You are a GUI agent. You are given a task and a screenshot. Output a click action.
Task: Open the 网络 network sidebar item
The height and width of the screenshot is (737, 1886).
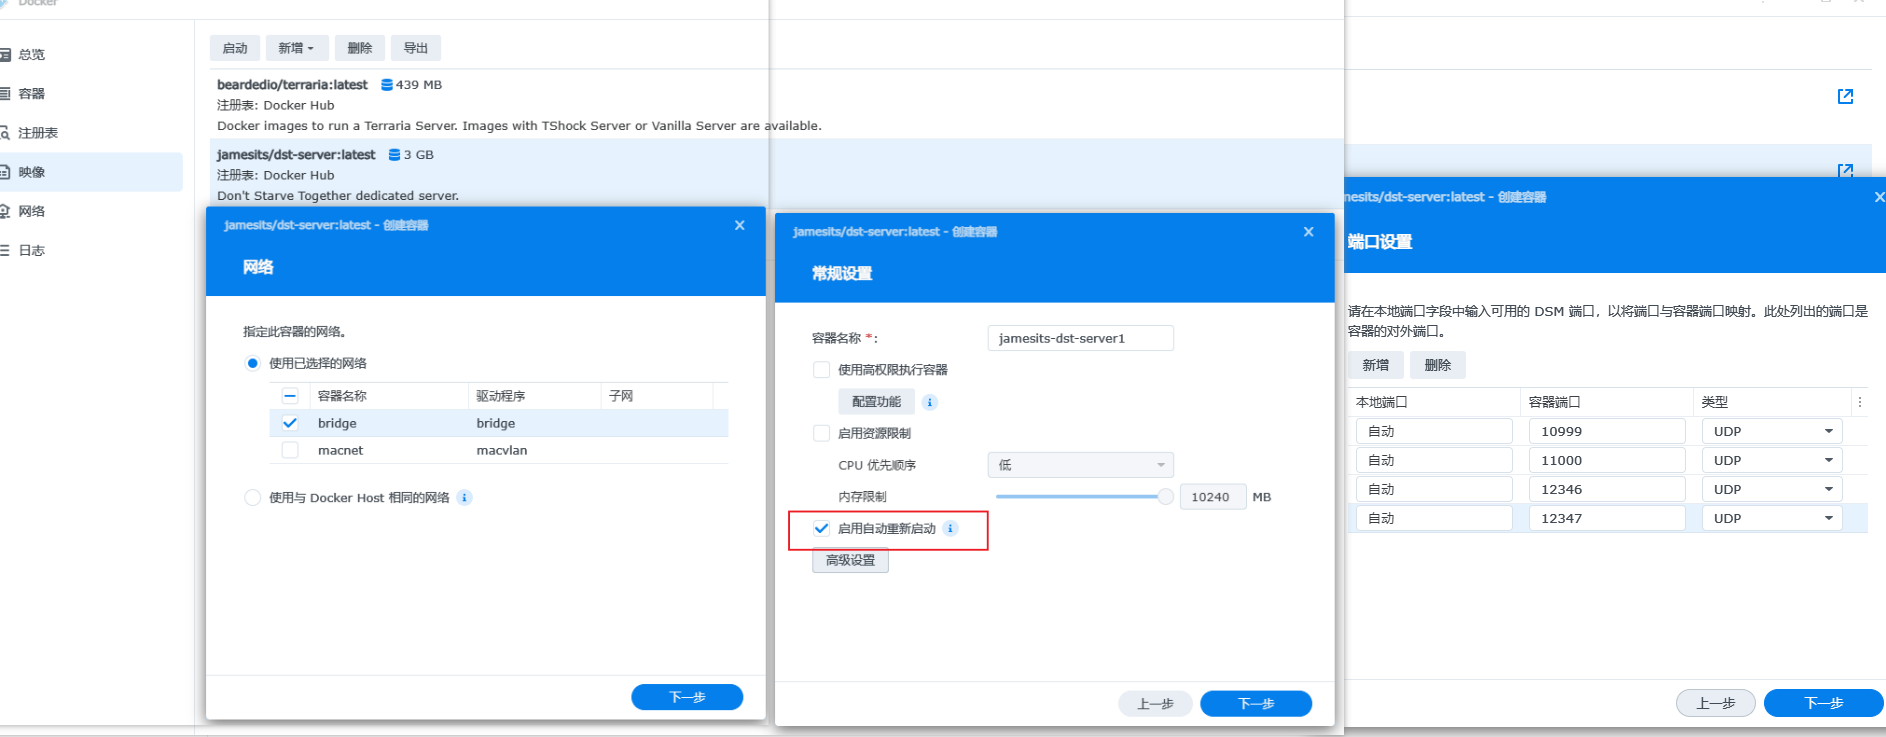(90, 211)
